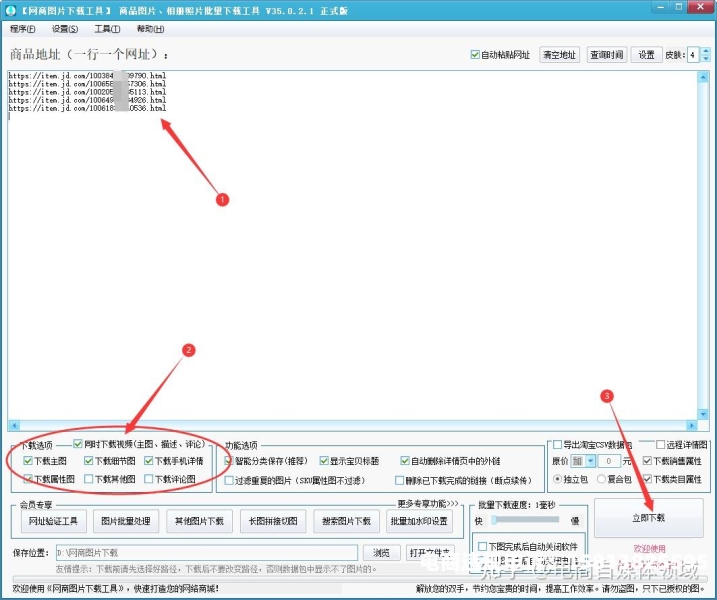Uncheck the 下载手机详情 checkbox
Viewport: 717px width, 600px height.
coord(149,461)
